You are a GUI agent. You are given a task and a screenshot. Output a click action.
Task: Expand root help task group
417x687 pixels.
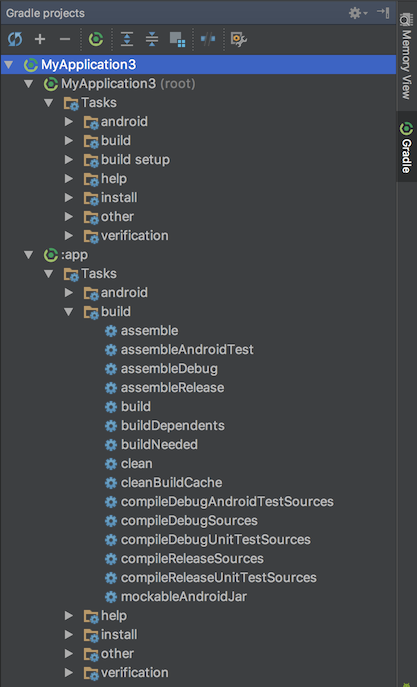click(69, 178)
